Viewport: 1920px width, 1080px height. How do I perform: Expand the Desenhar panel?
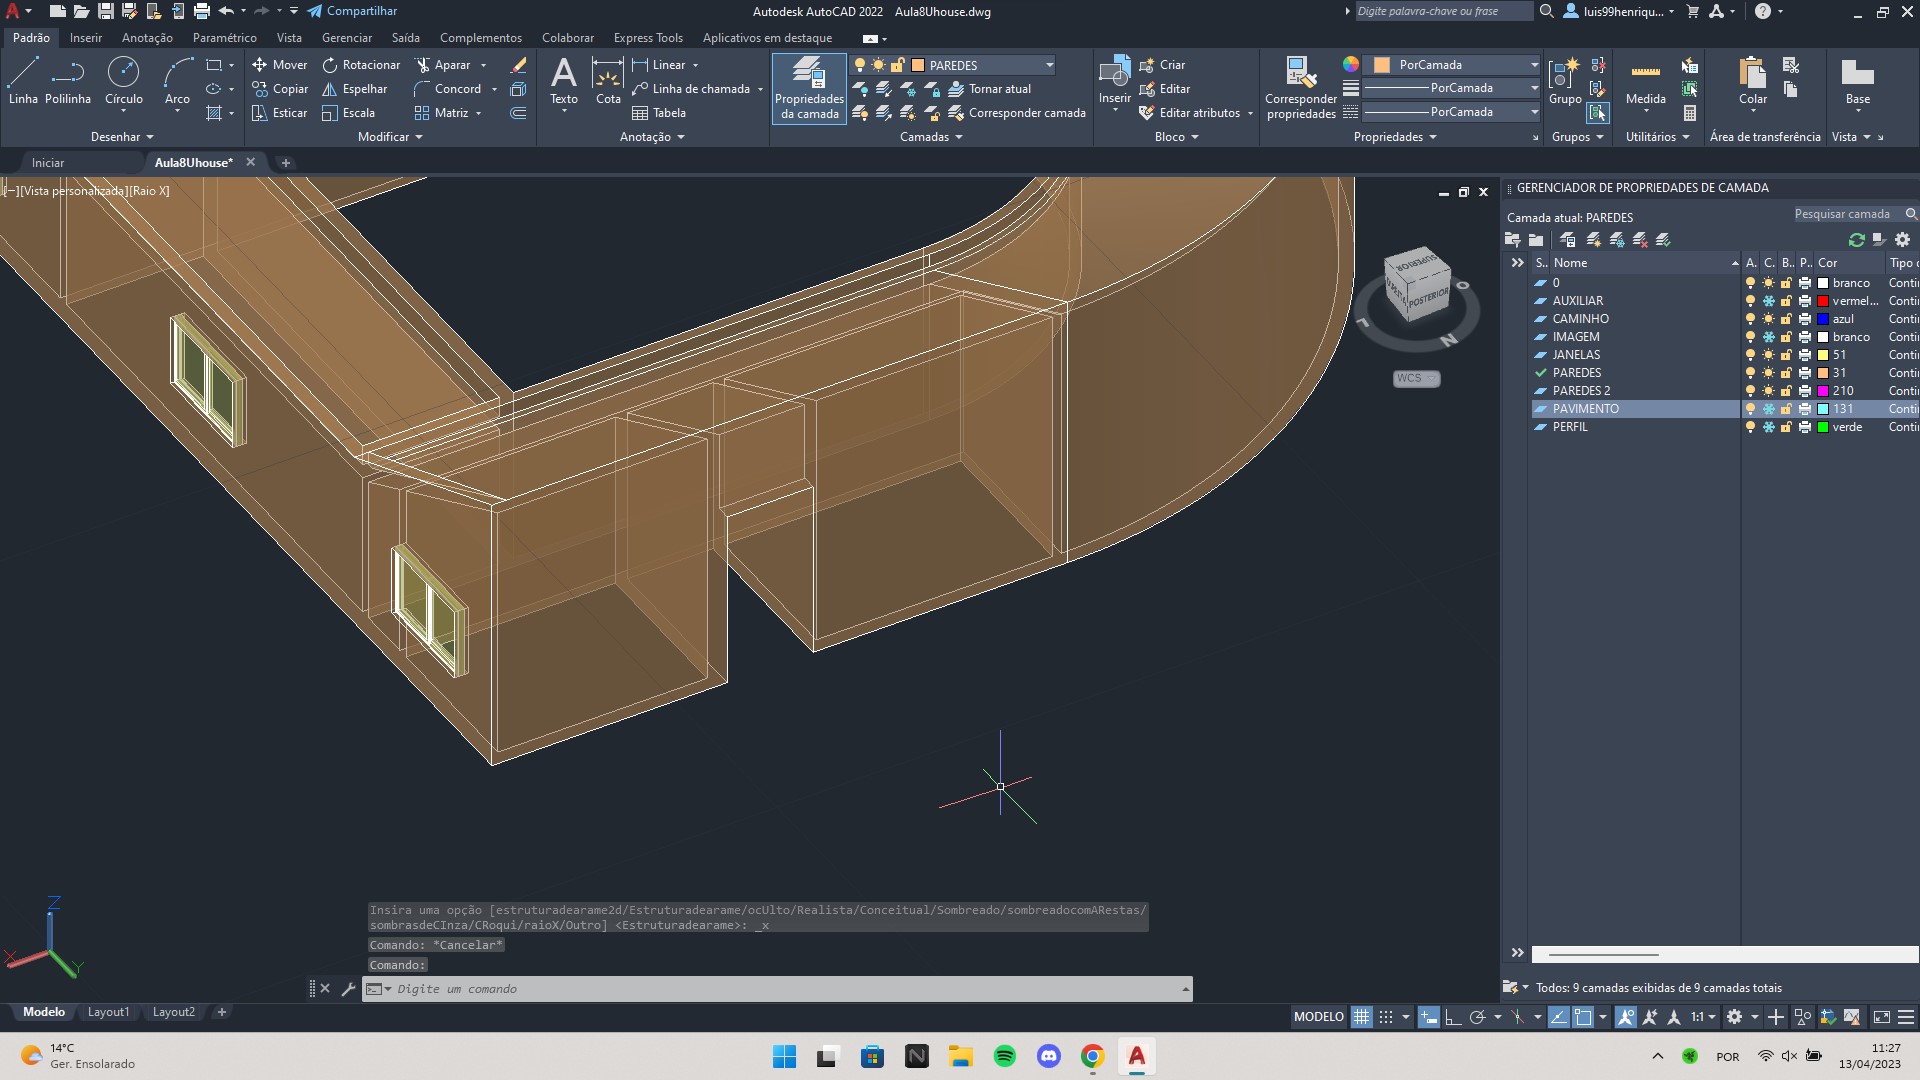(122, 137)
